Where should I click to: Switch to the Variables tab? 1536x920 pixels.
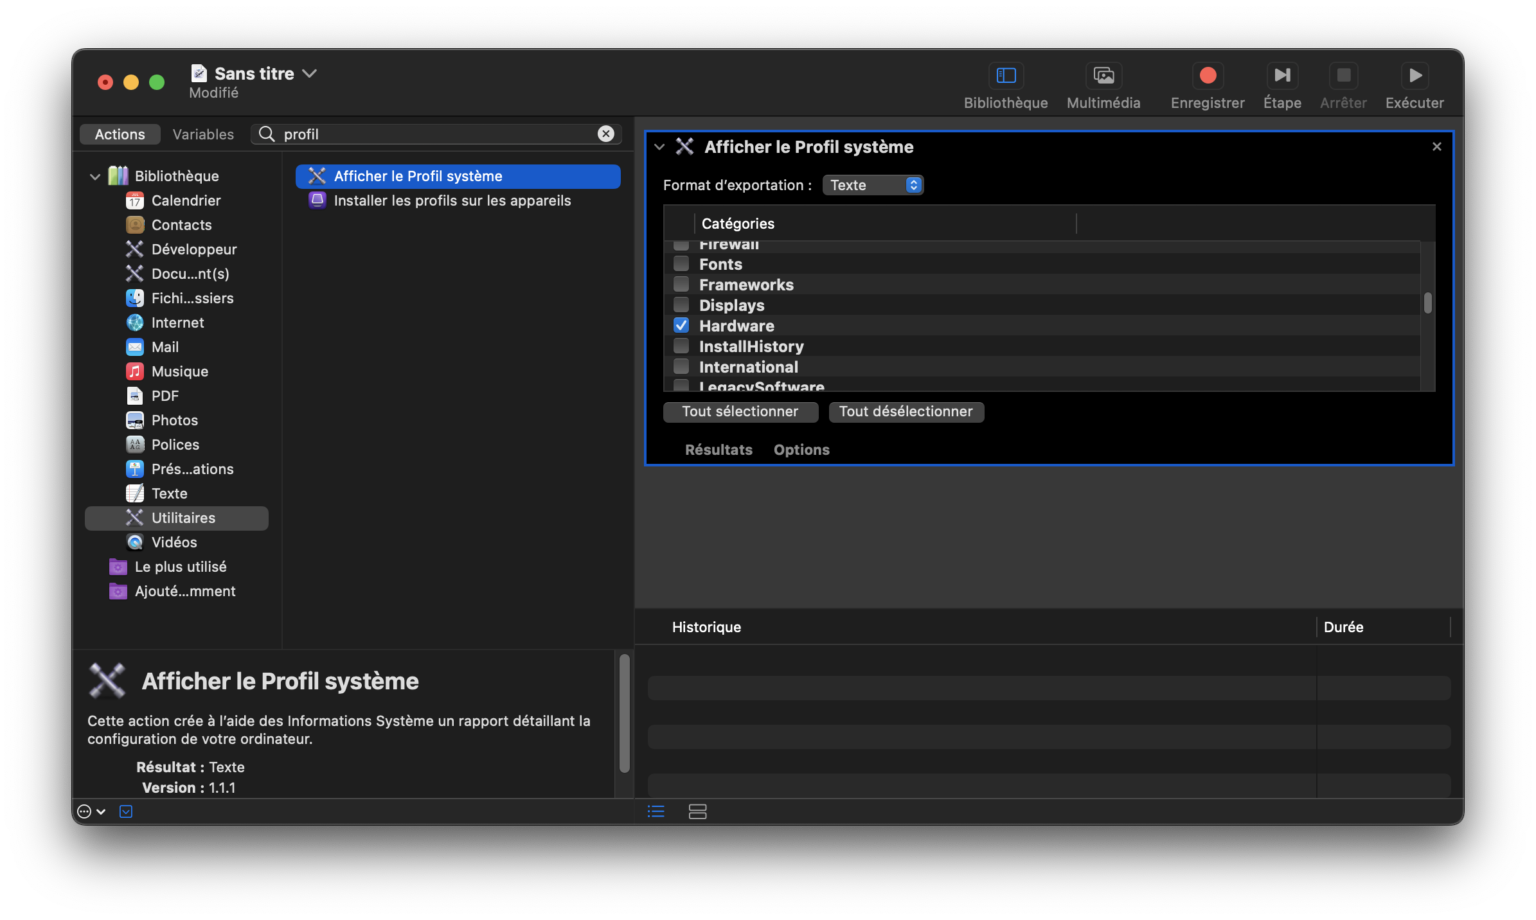click(203, 133)
